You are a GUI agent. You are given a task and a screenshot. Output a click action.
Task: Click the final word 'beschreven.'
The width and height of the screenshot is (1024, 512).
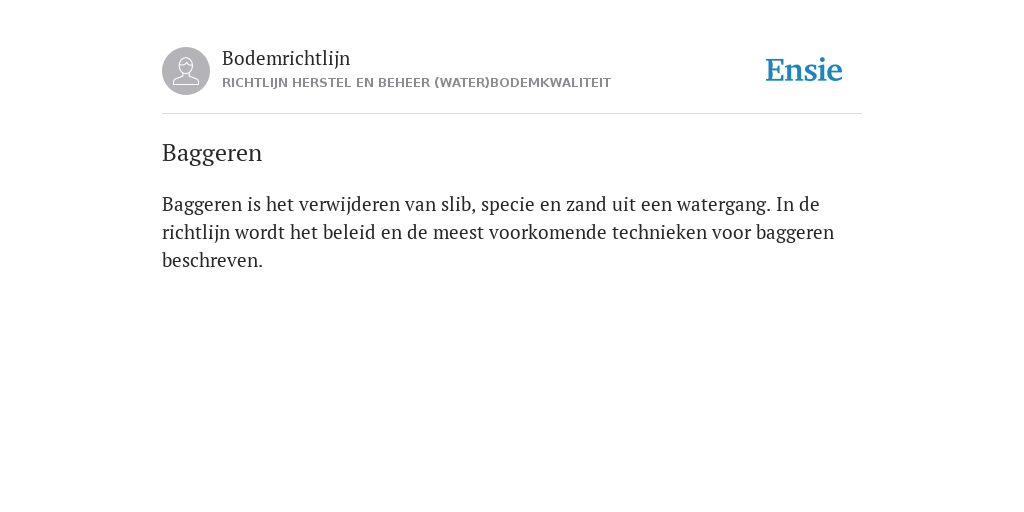pyautogui.click(x=212, y=261)
